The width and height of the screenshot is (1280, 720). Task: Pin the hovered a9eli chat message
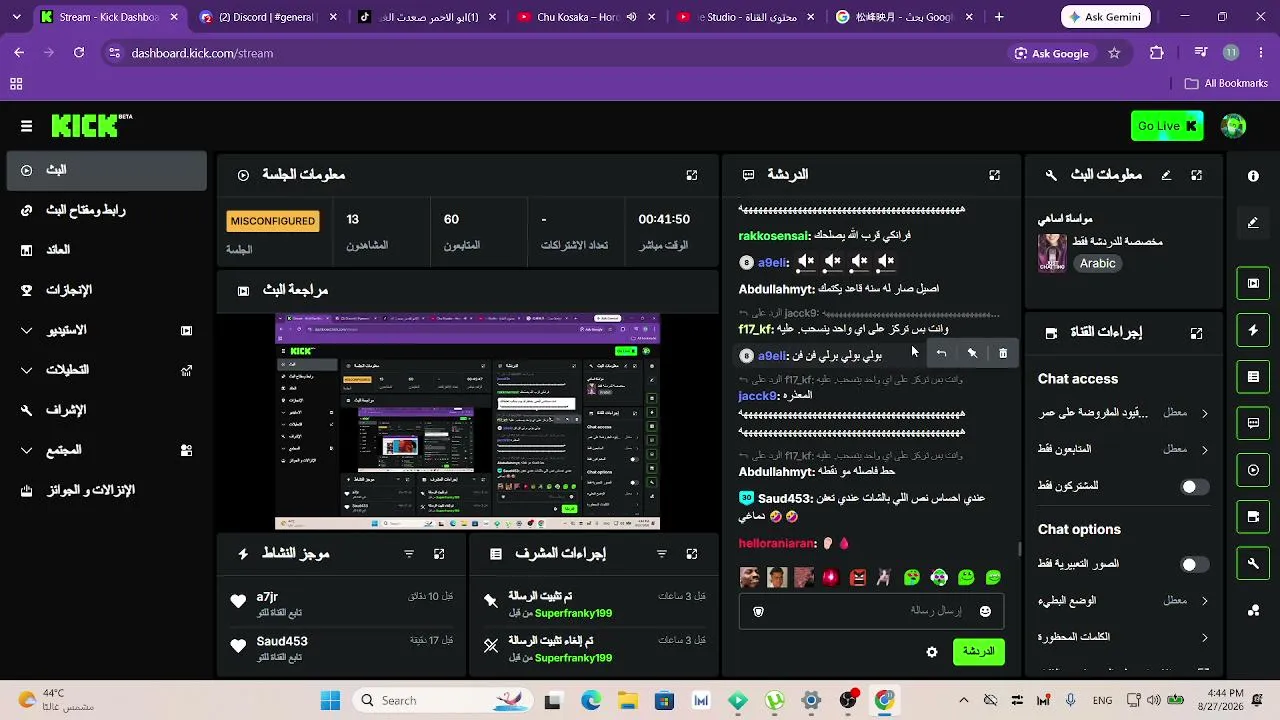click(x=972, y=353)
